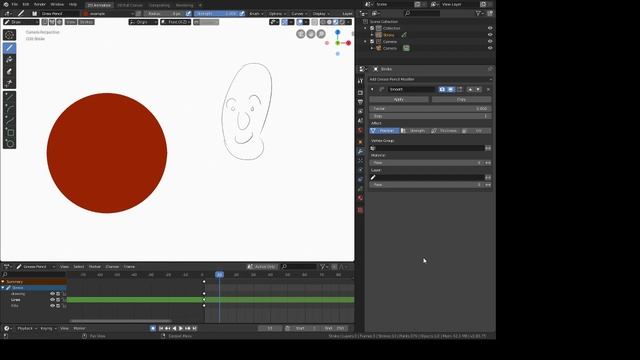Open the Front (X-Z) drawing plane dropdown
640x360 pixels.
pyautogui.click(x=176, y=22)
